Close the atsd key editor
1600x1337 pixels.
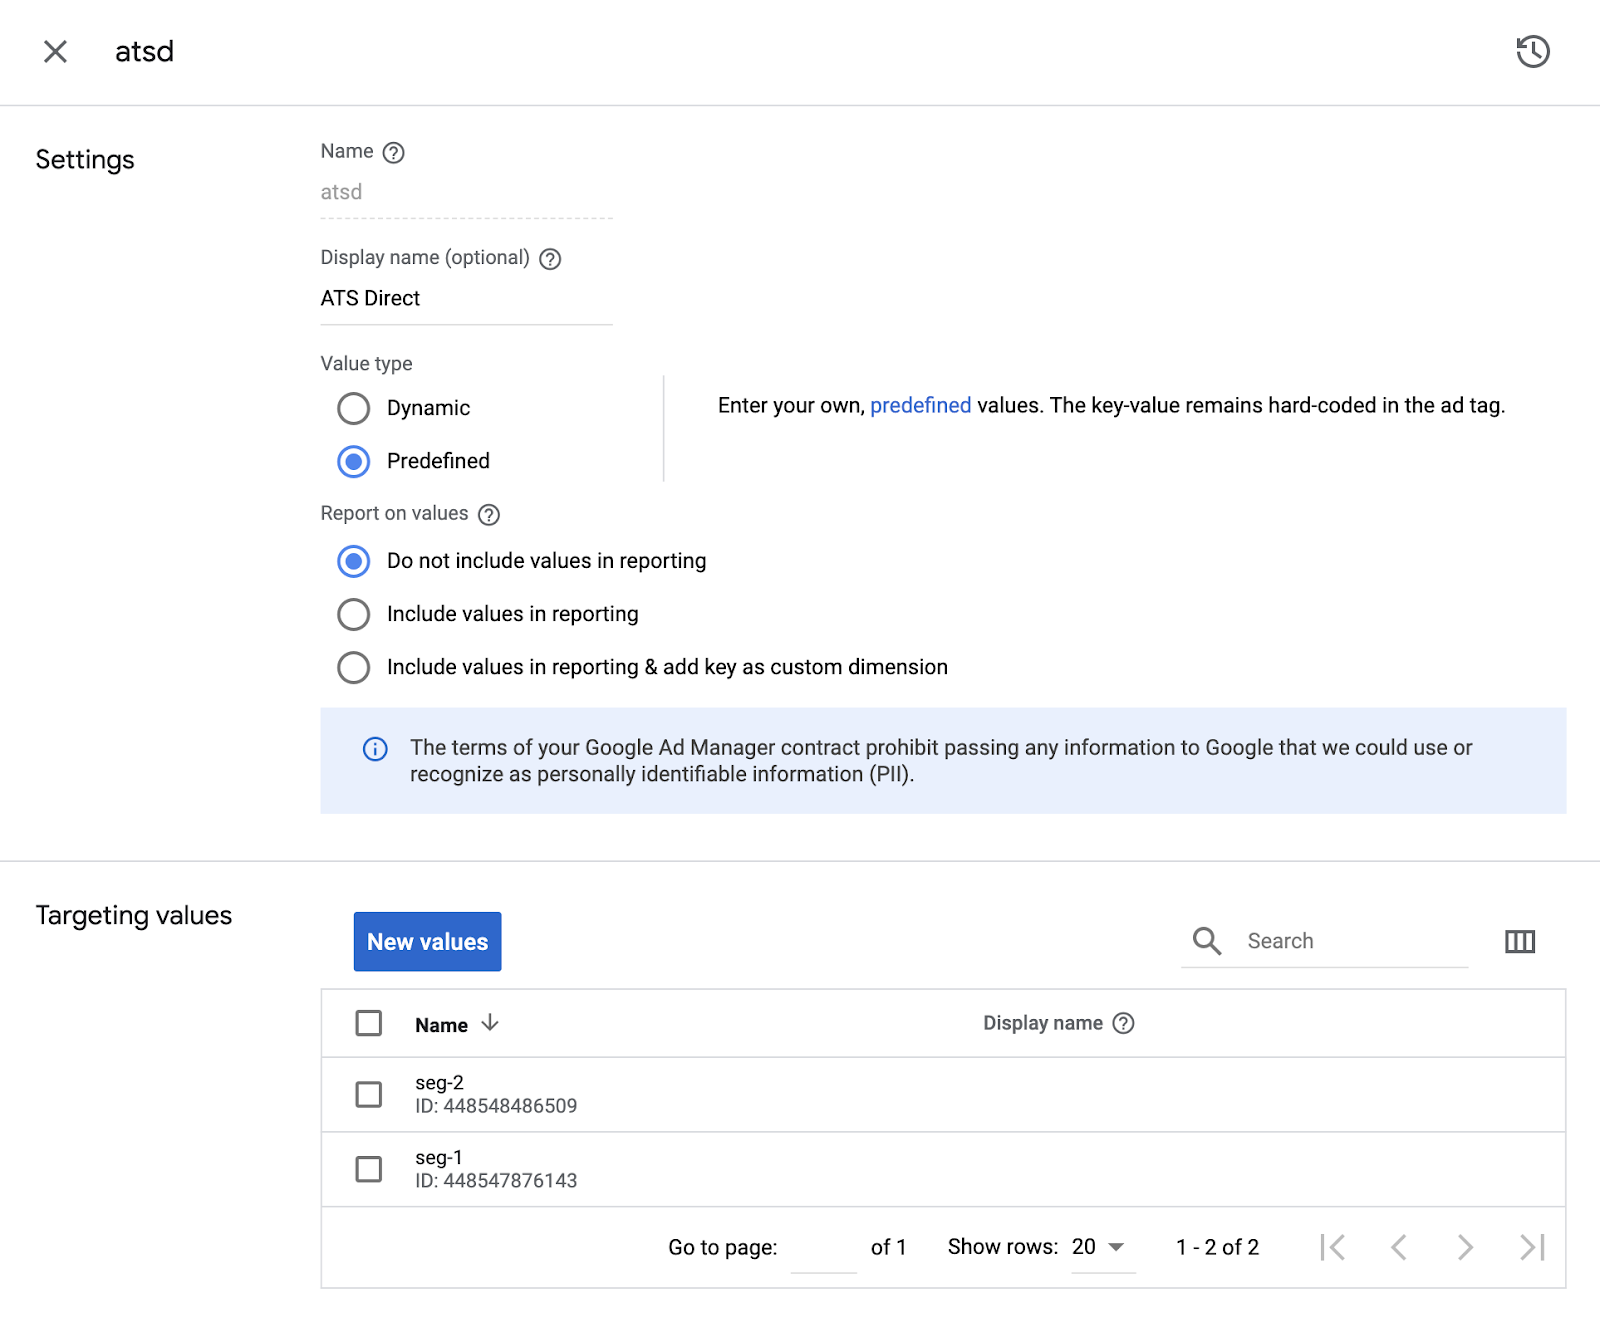(55, 51)
